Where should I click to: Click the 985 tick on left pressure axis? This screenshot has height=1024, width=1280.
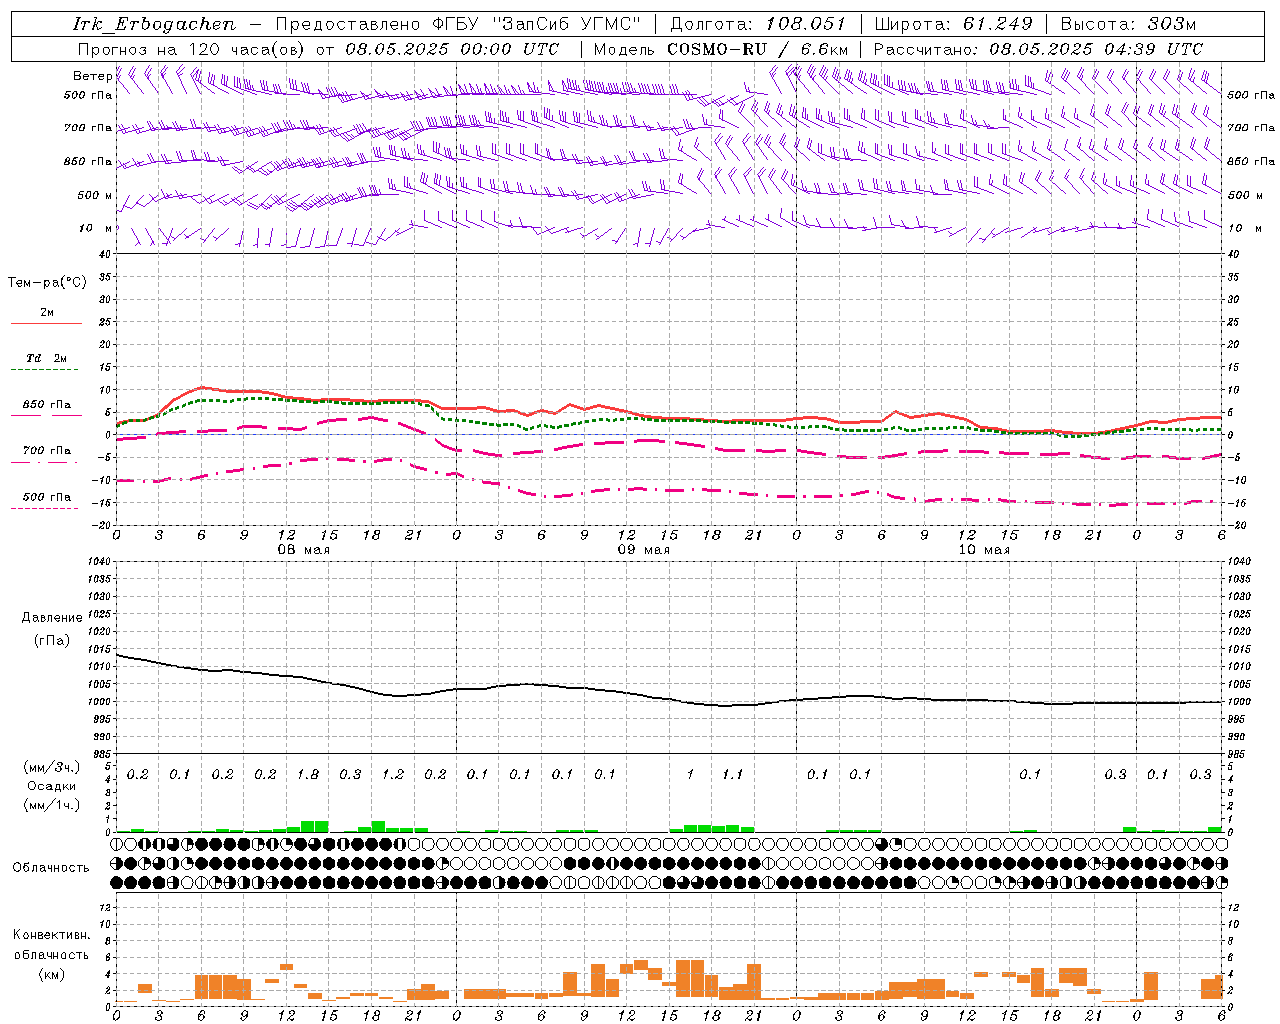point(100,754)
